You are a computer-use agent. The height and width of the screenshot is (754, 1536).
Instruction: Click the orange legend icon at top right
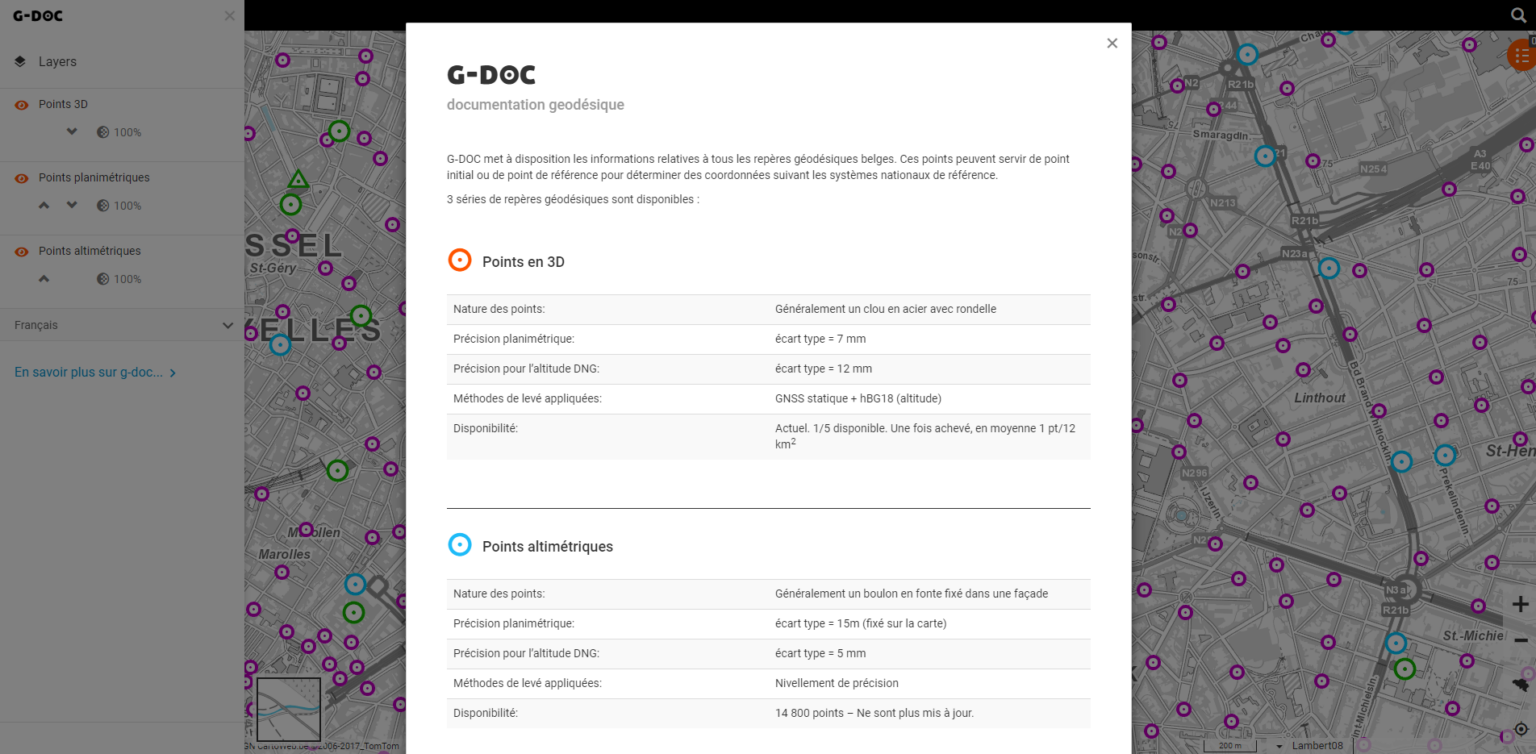point(1521,55)
